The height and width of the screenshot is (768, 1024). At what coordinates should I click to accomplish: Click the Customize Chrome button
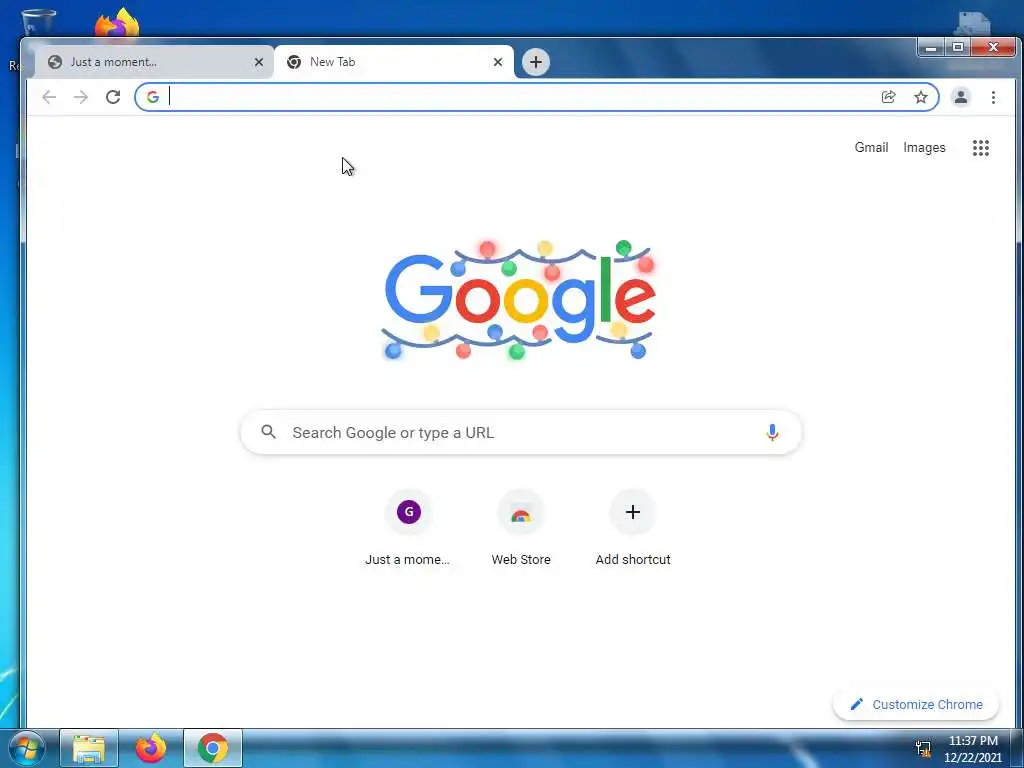(x=916, y=704)
